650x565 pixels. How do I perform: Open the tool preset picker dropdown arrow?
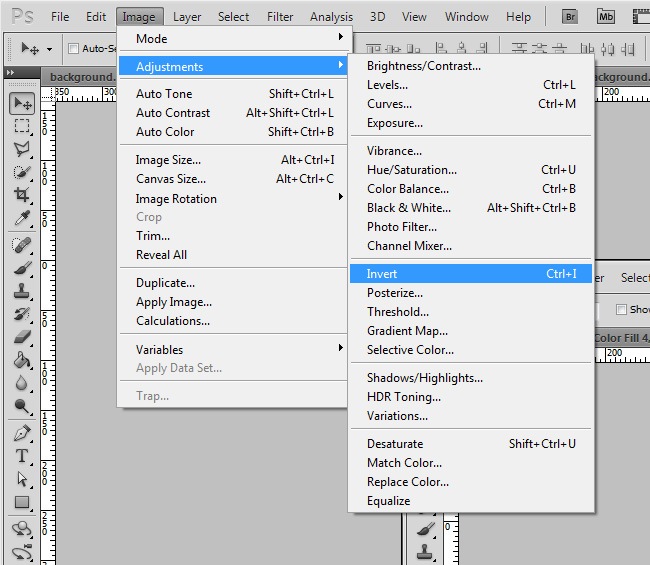[x=49, y=48]
